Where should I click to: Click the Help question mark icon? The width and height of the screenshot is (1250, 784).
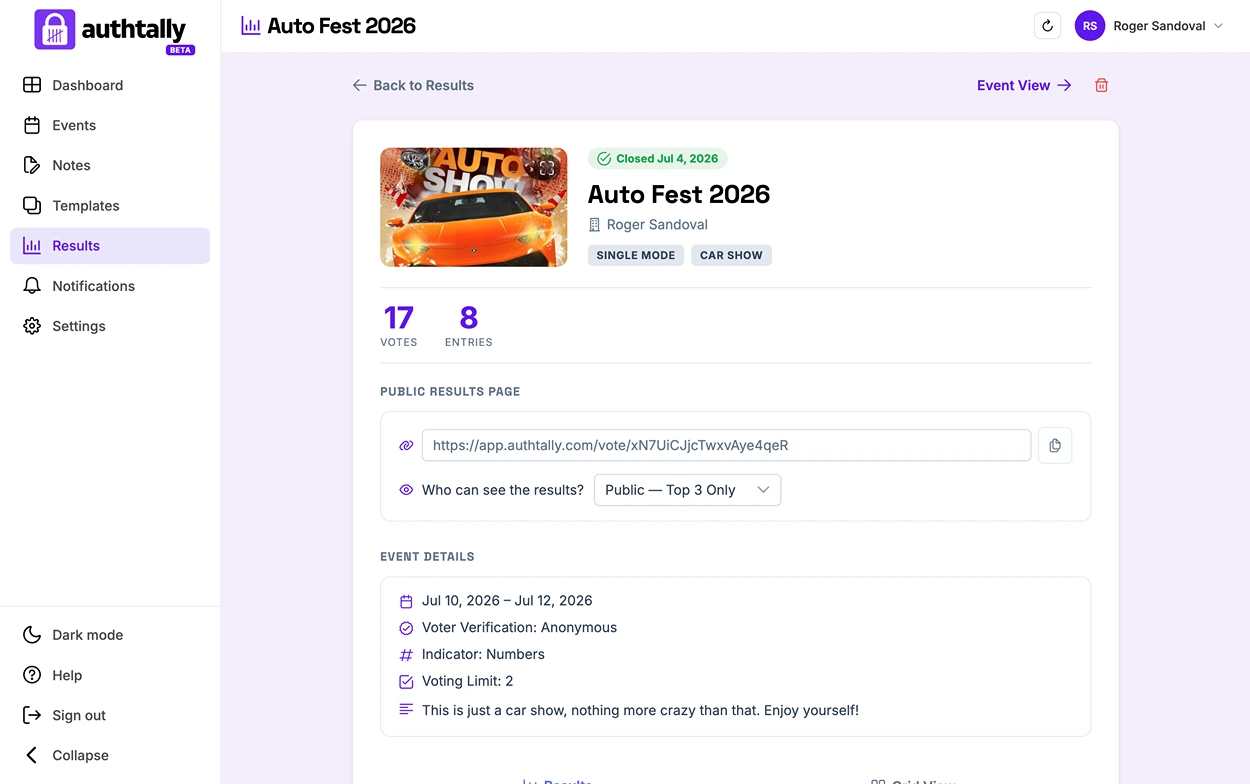tap(32, 675)
